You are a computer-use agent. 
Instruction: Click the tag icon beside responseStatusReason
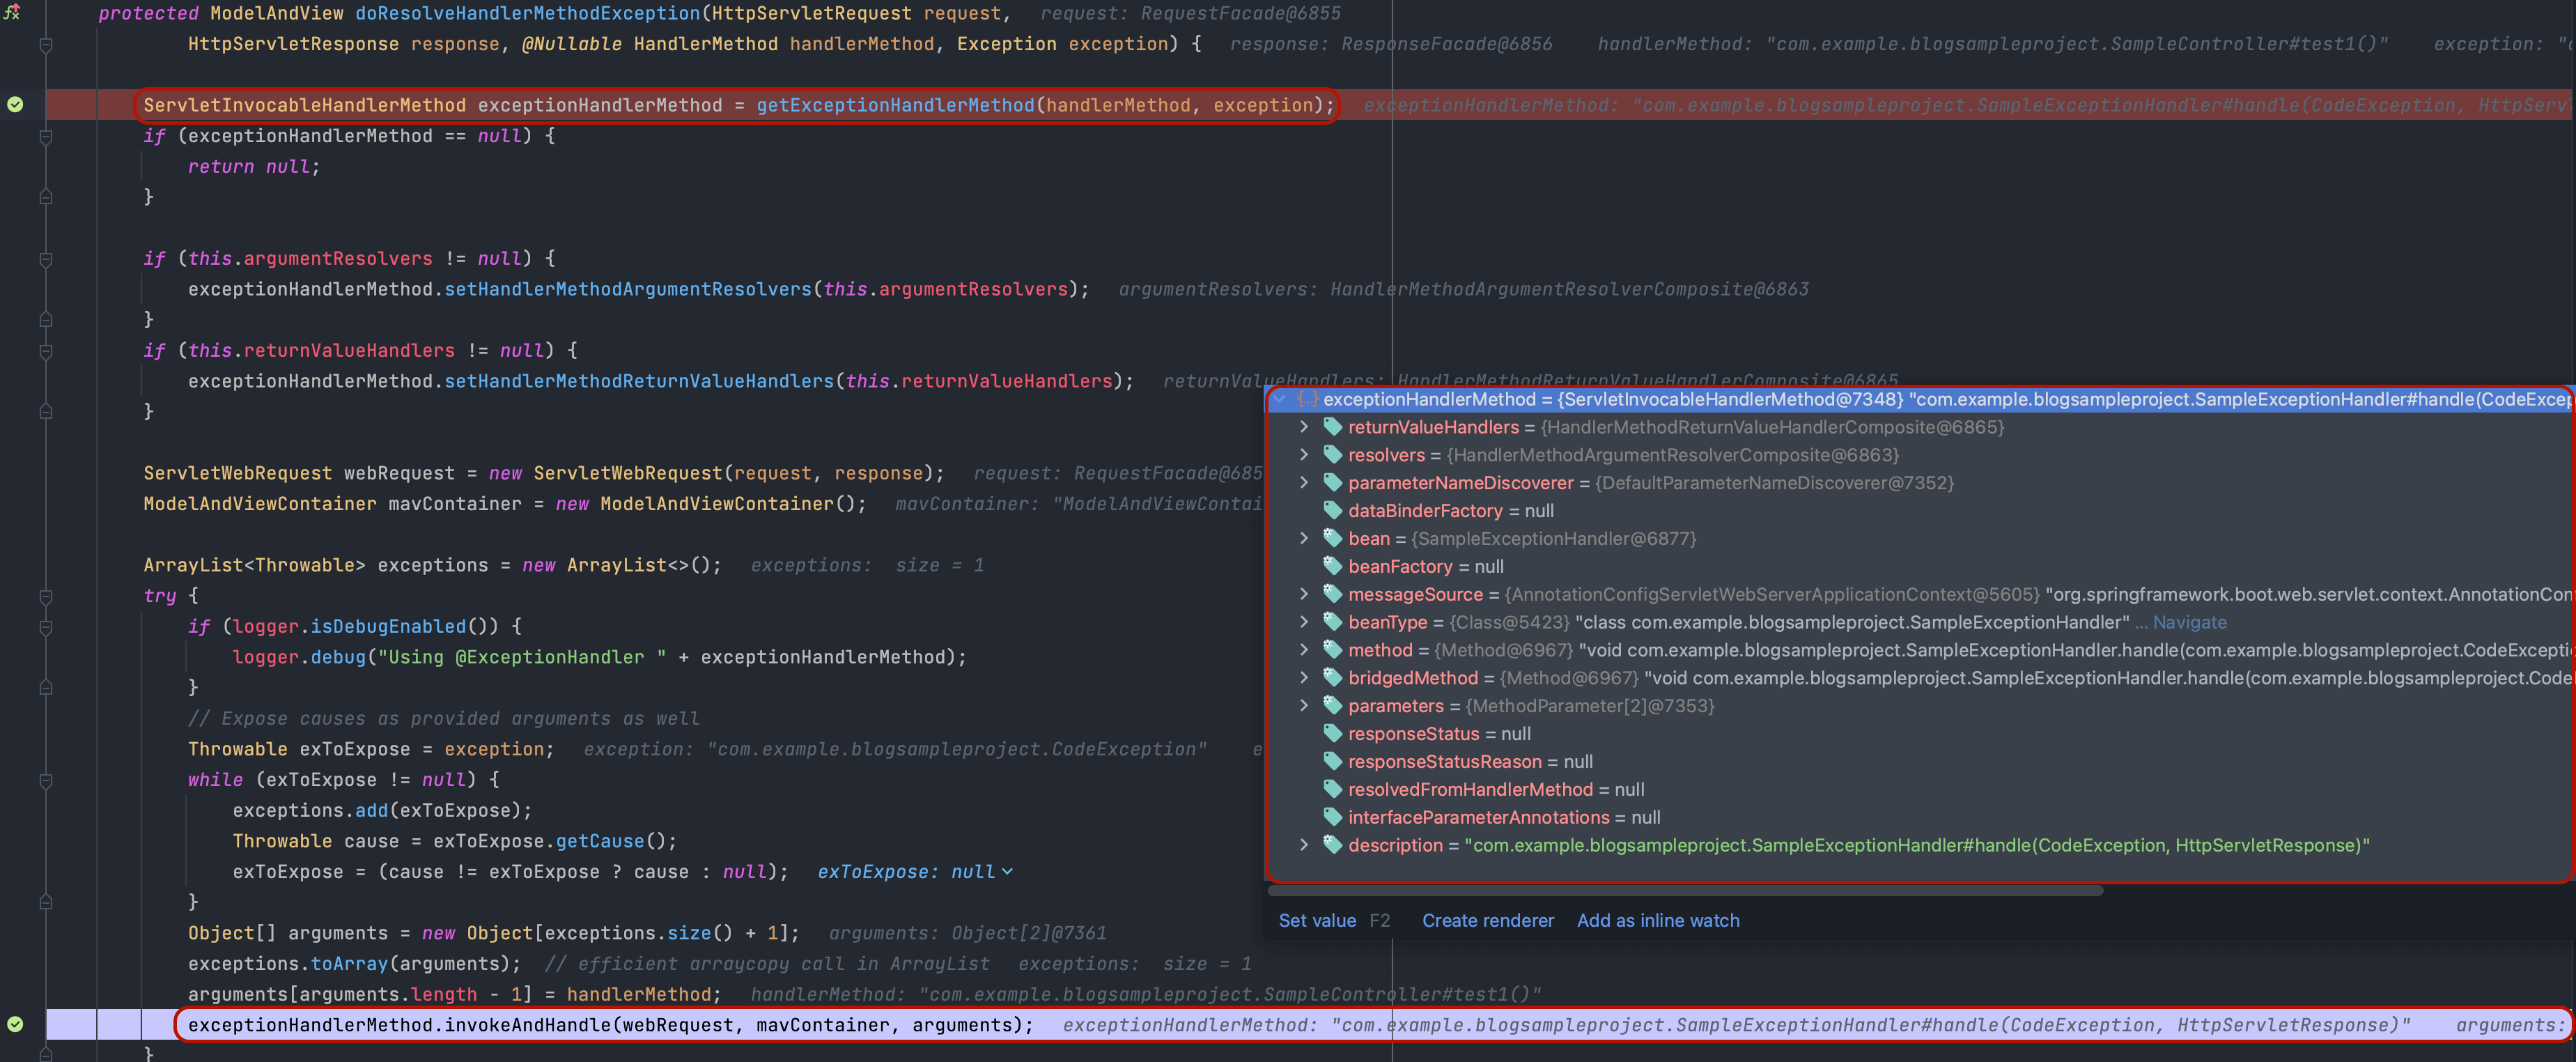click(1332, 762)
